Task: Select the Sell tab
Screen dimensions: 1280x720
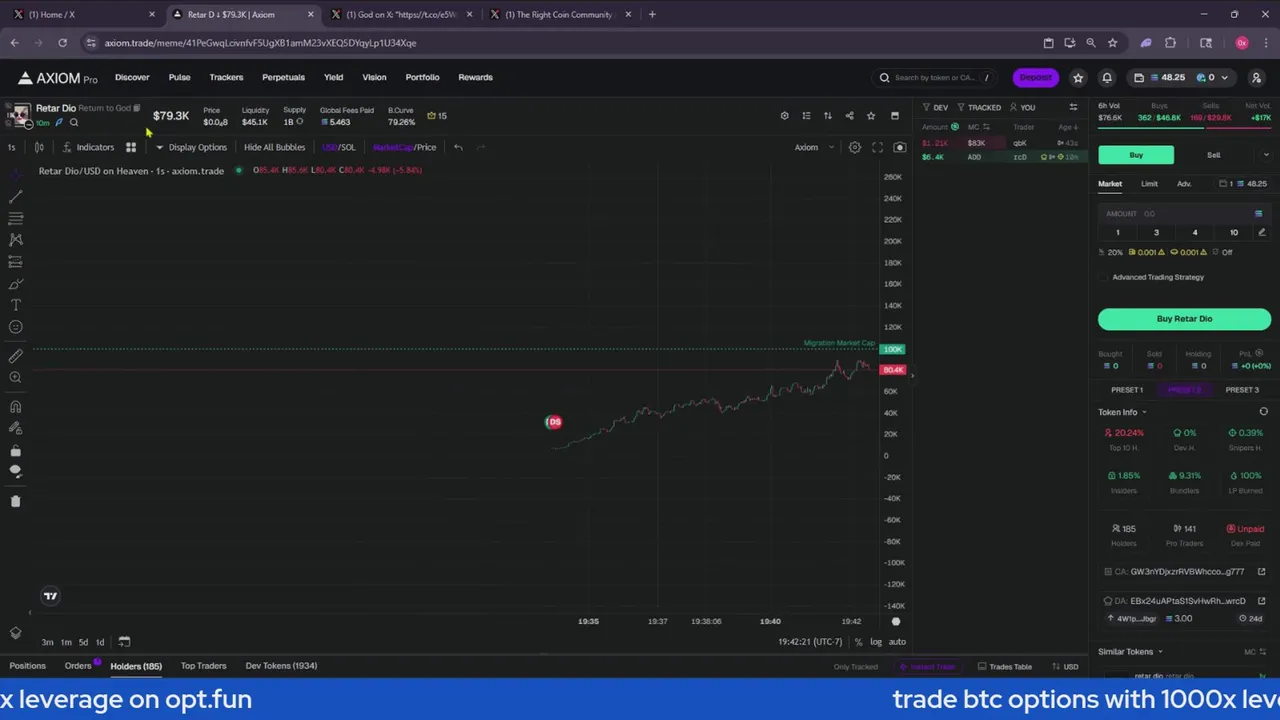Action: pos(1213,155)
